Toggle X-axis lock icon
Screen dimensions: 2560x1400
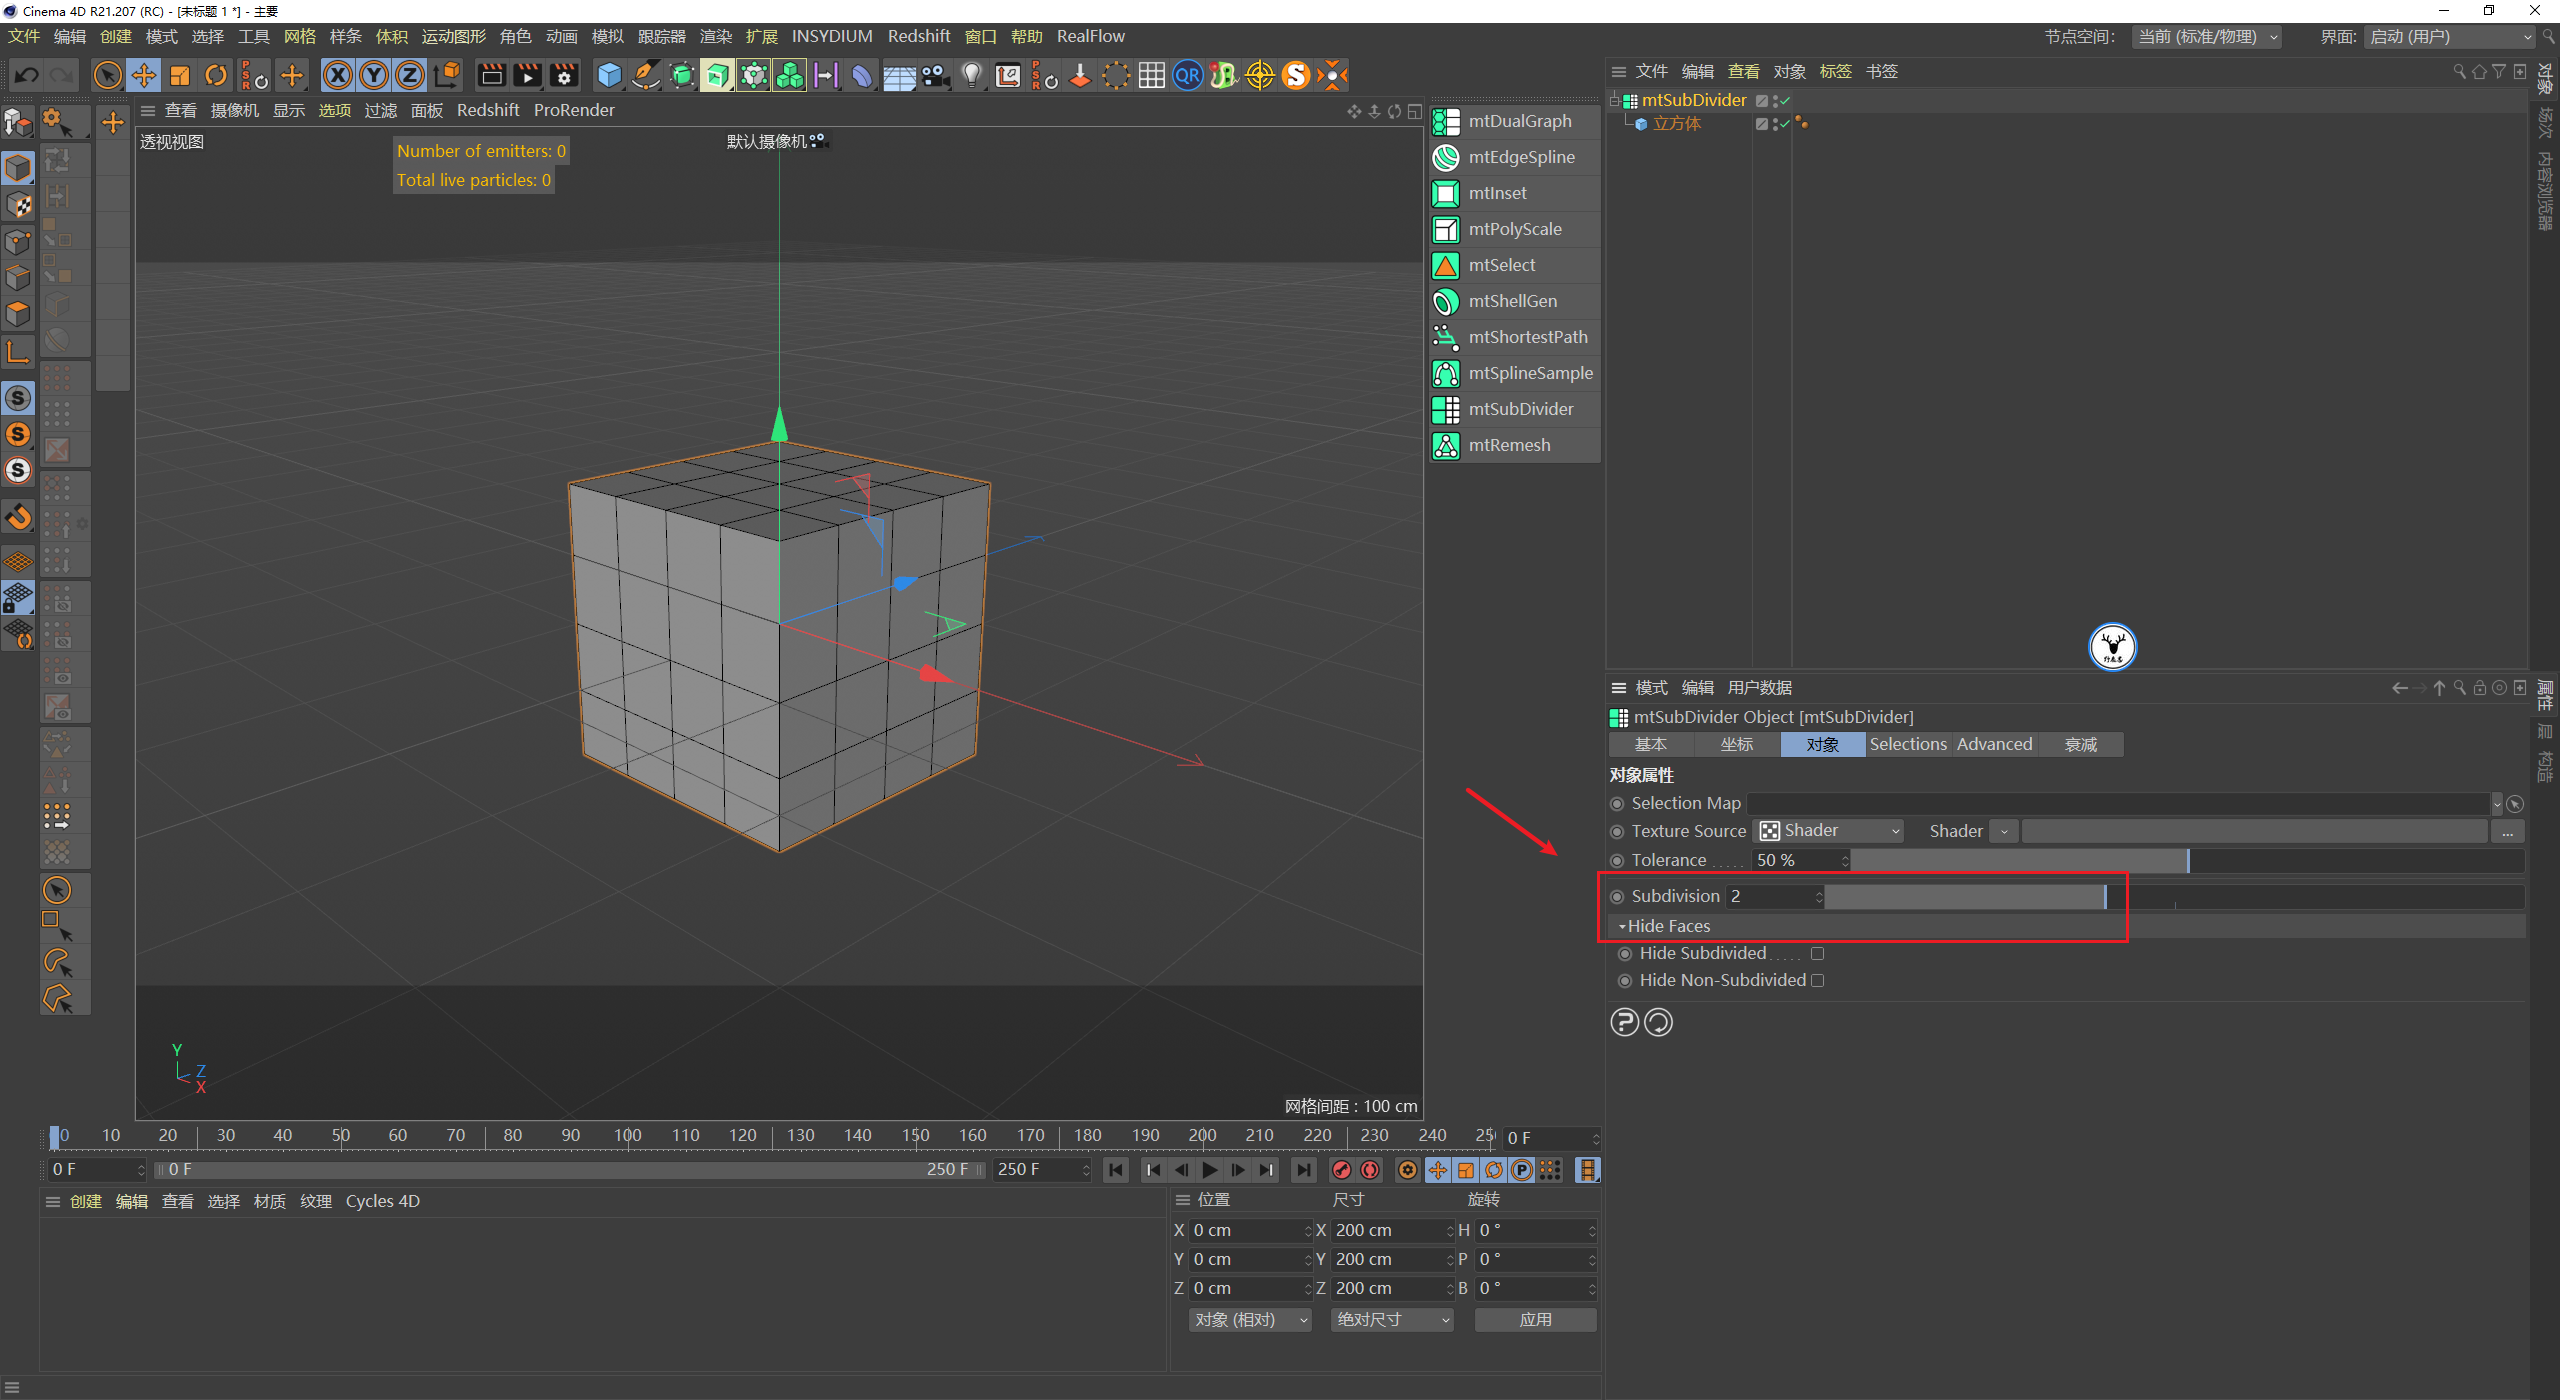(338, 75)
